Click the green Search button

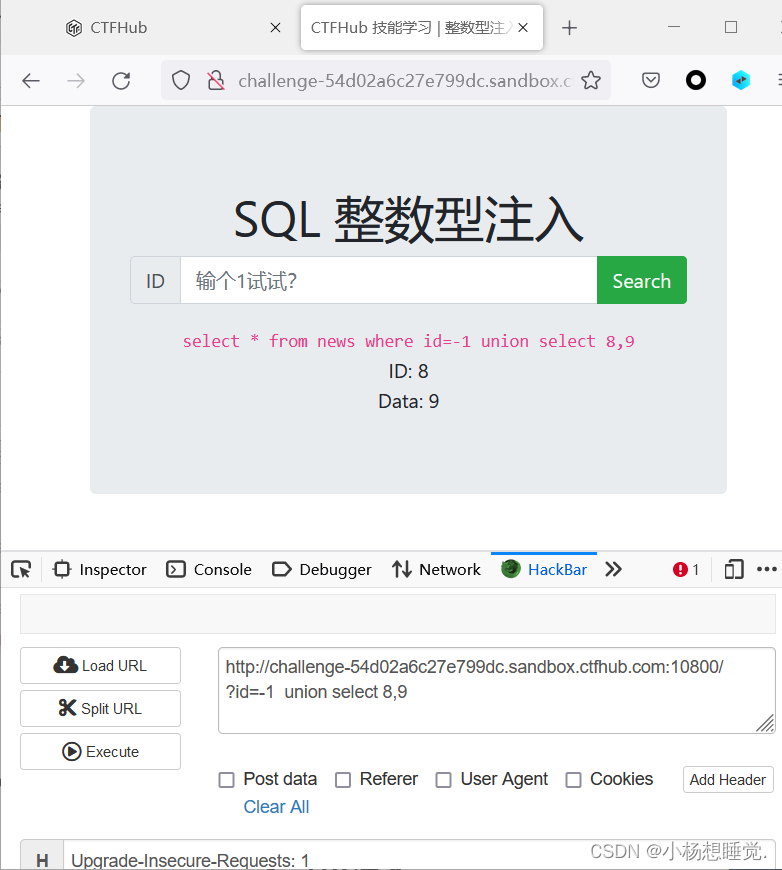coord(642,280)
